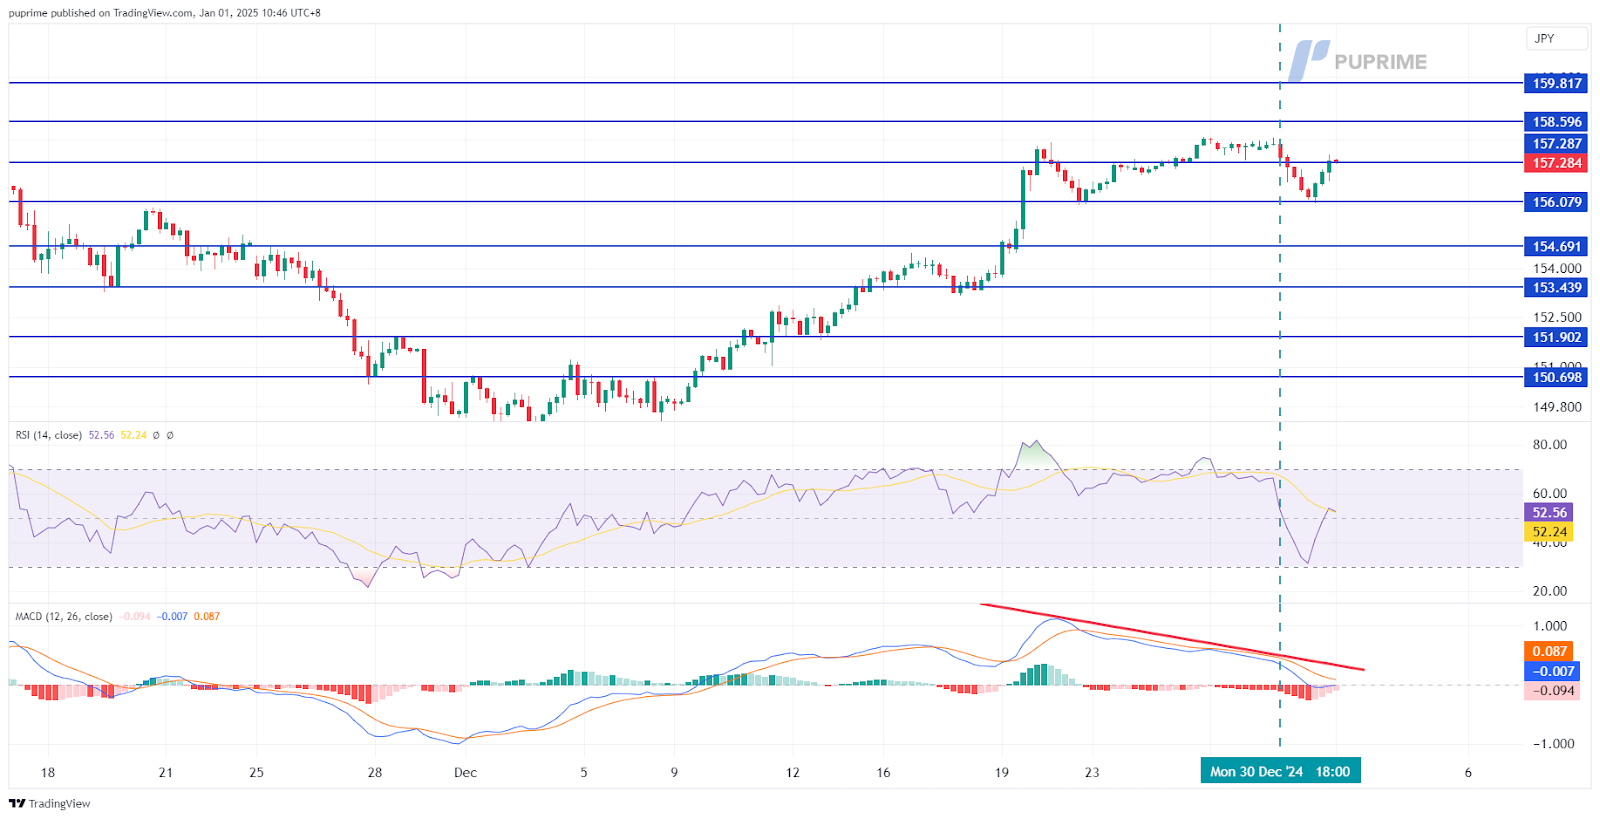Click the yellow RSI value 52.24 in legend
This screenshot has width=1600, height=819.
[133, 435]
